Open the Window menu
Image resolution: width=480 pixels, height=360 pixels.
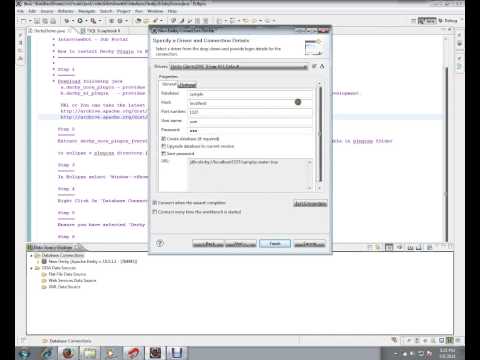pyautogui.click(x=155, y=11)
